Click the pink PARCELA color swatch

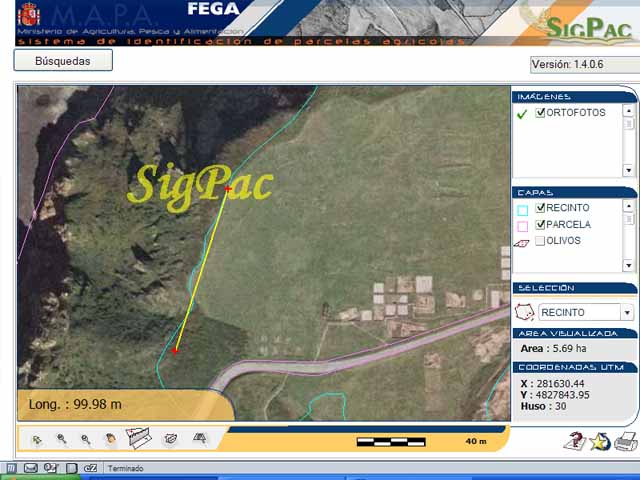(x=522, y=226)
